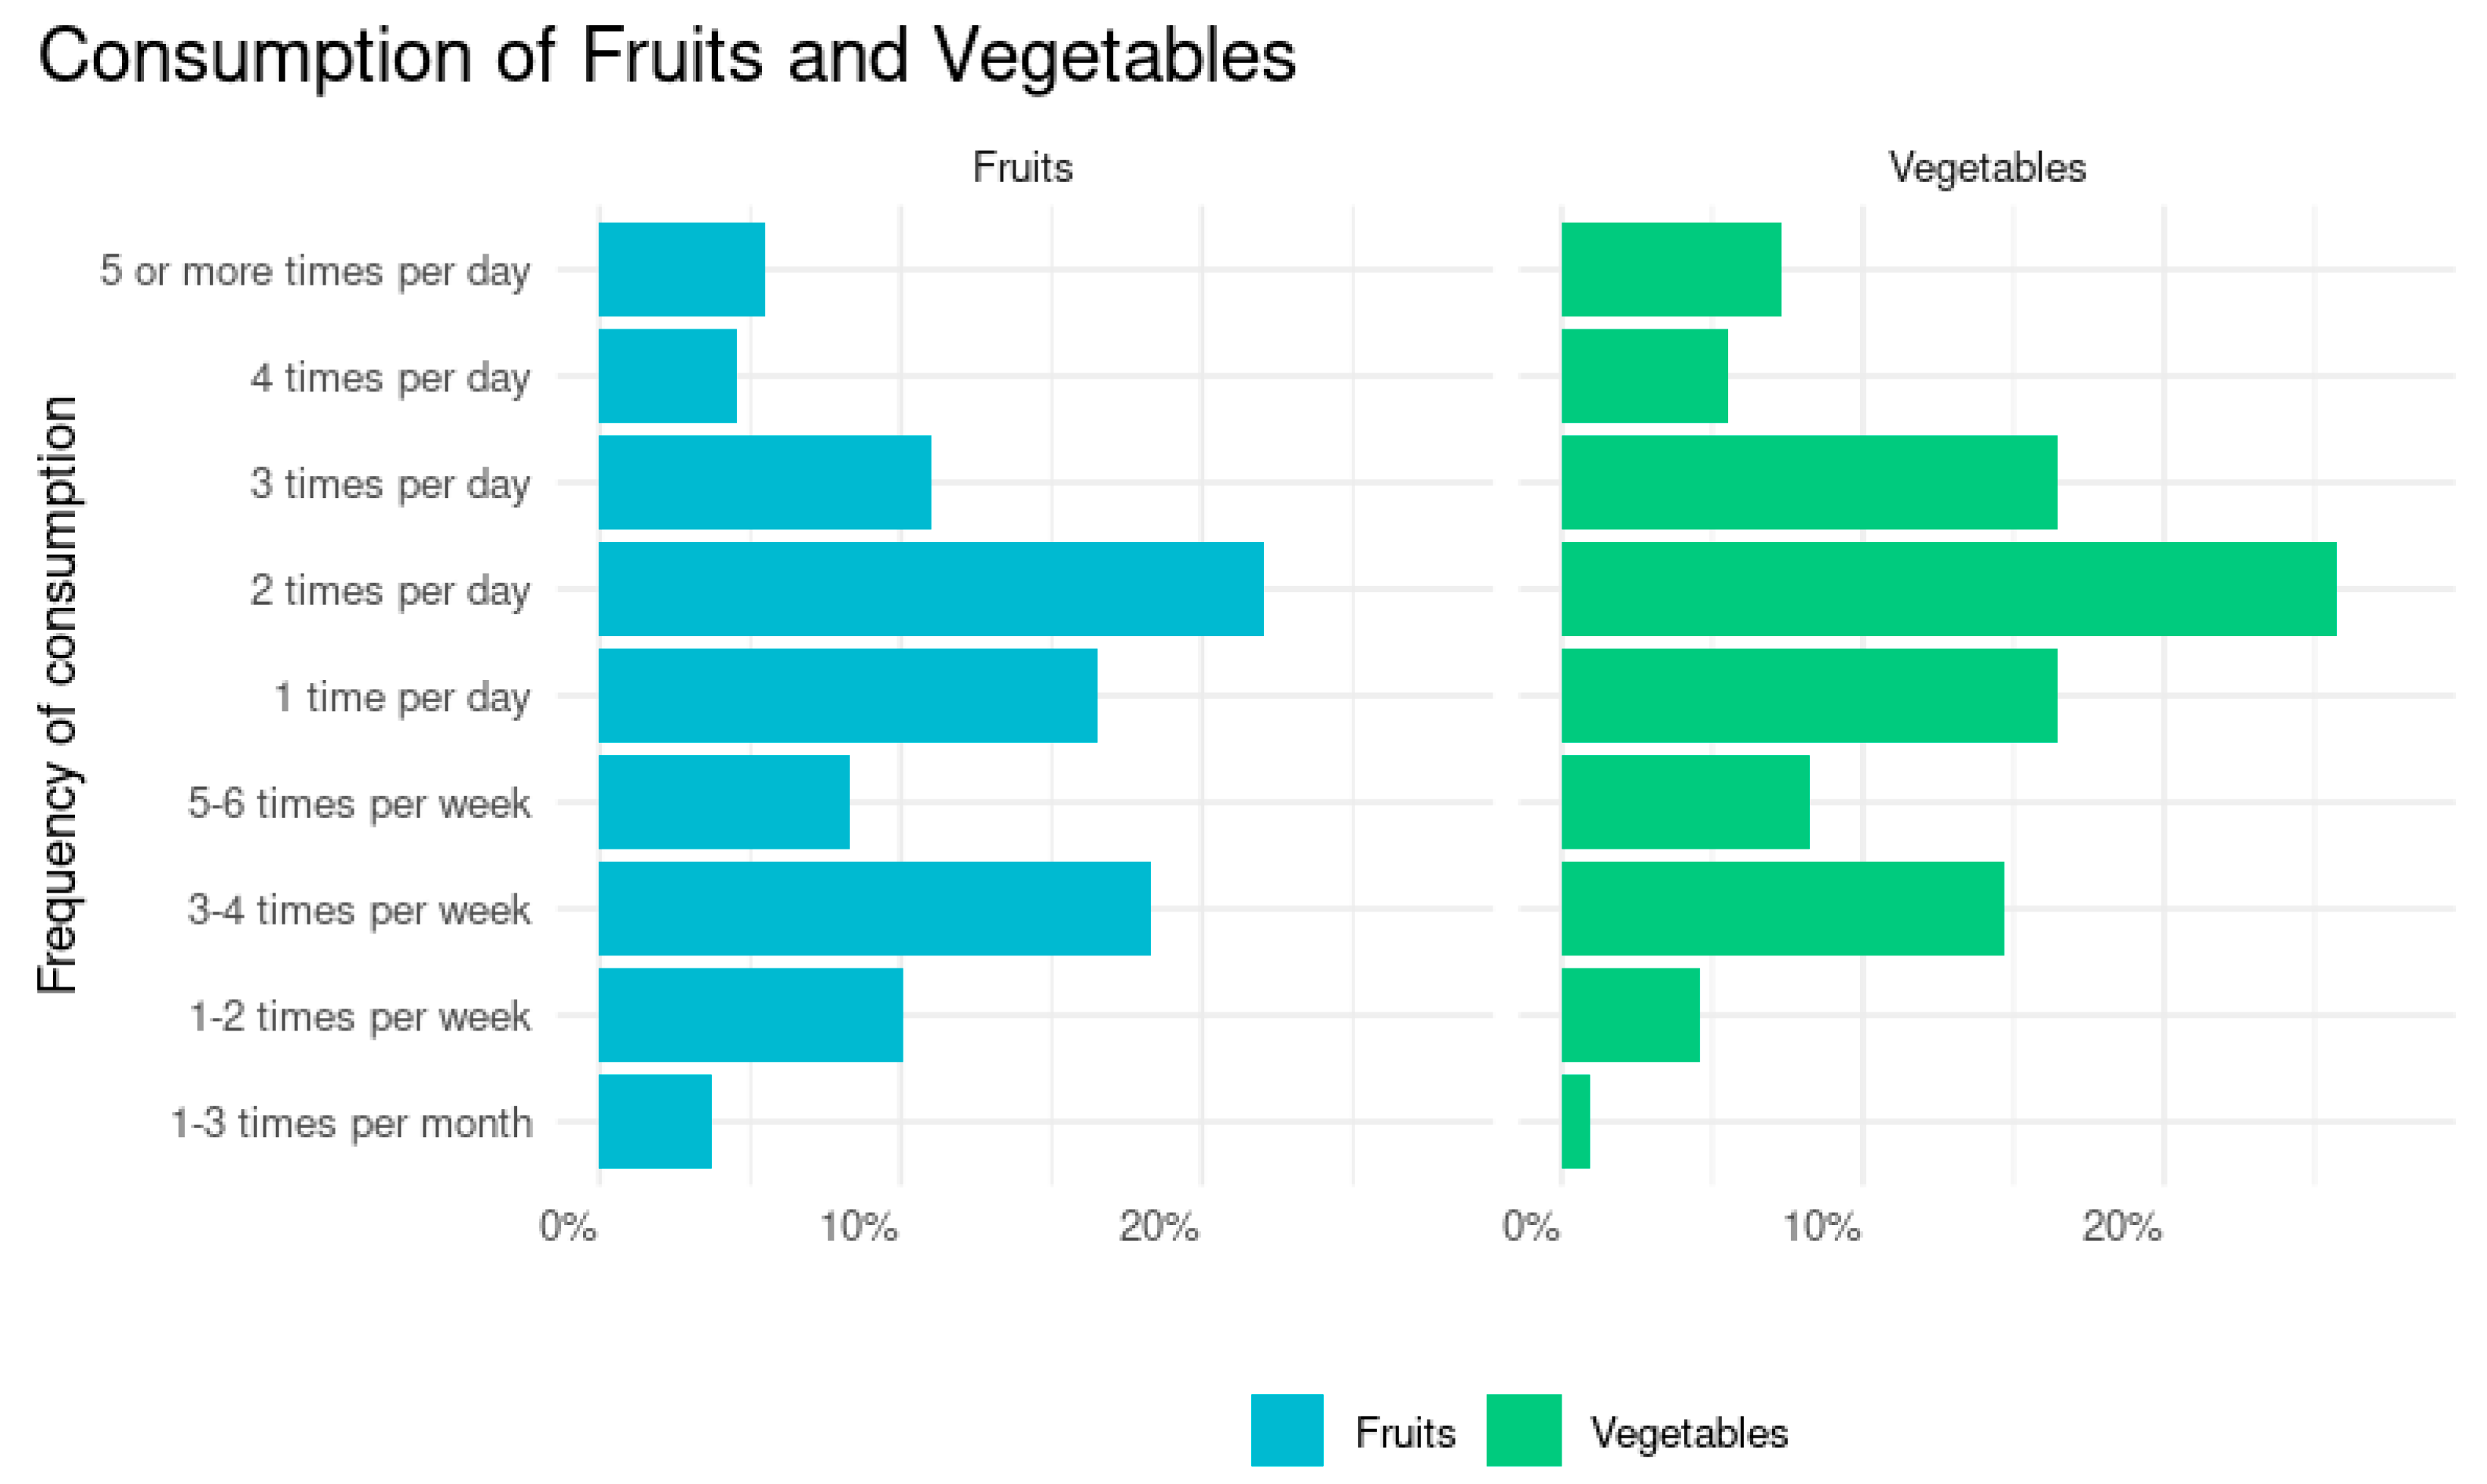Click the Fruits bar for 2 times per day

[930, 589]
